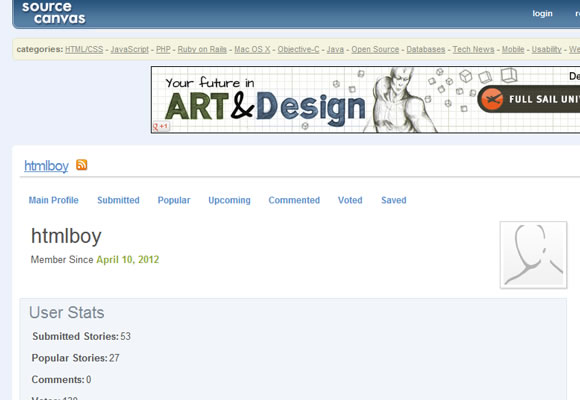The height and width of the screenshot is (400, 580).
Task: Open the RSS feed icon beside htmlboy
Action: (x=82, y=165)
